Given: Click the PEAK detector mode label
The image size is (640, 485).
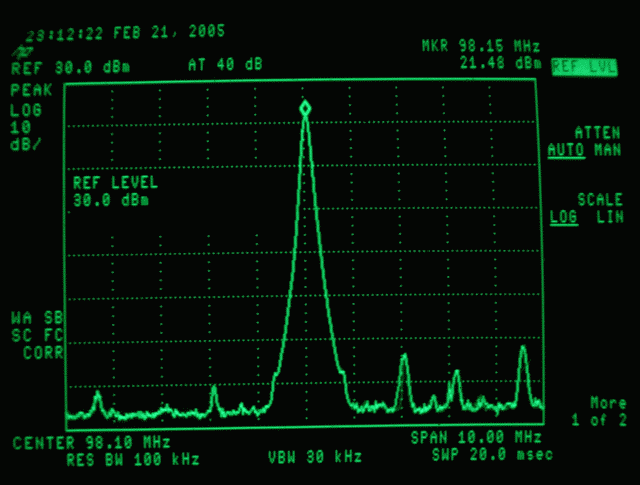Looking at the screenshot, I should (x=29, y=90).
